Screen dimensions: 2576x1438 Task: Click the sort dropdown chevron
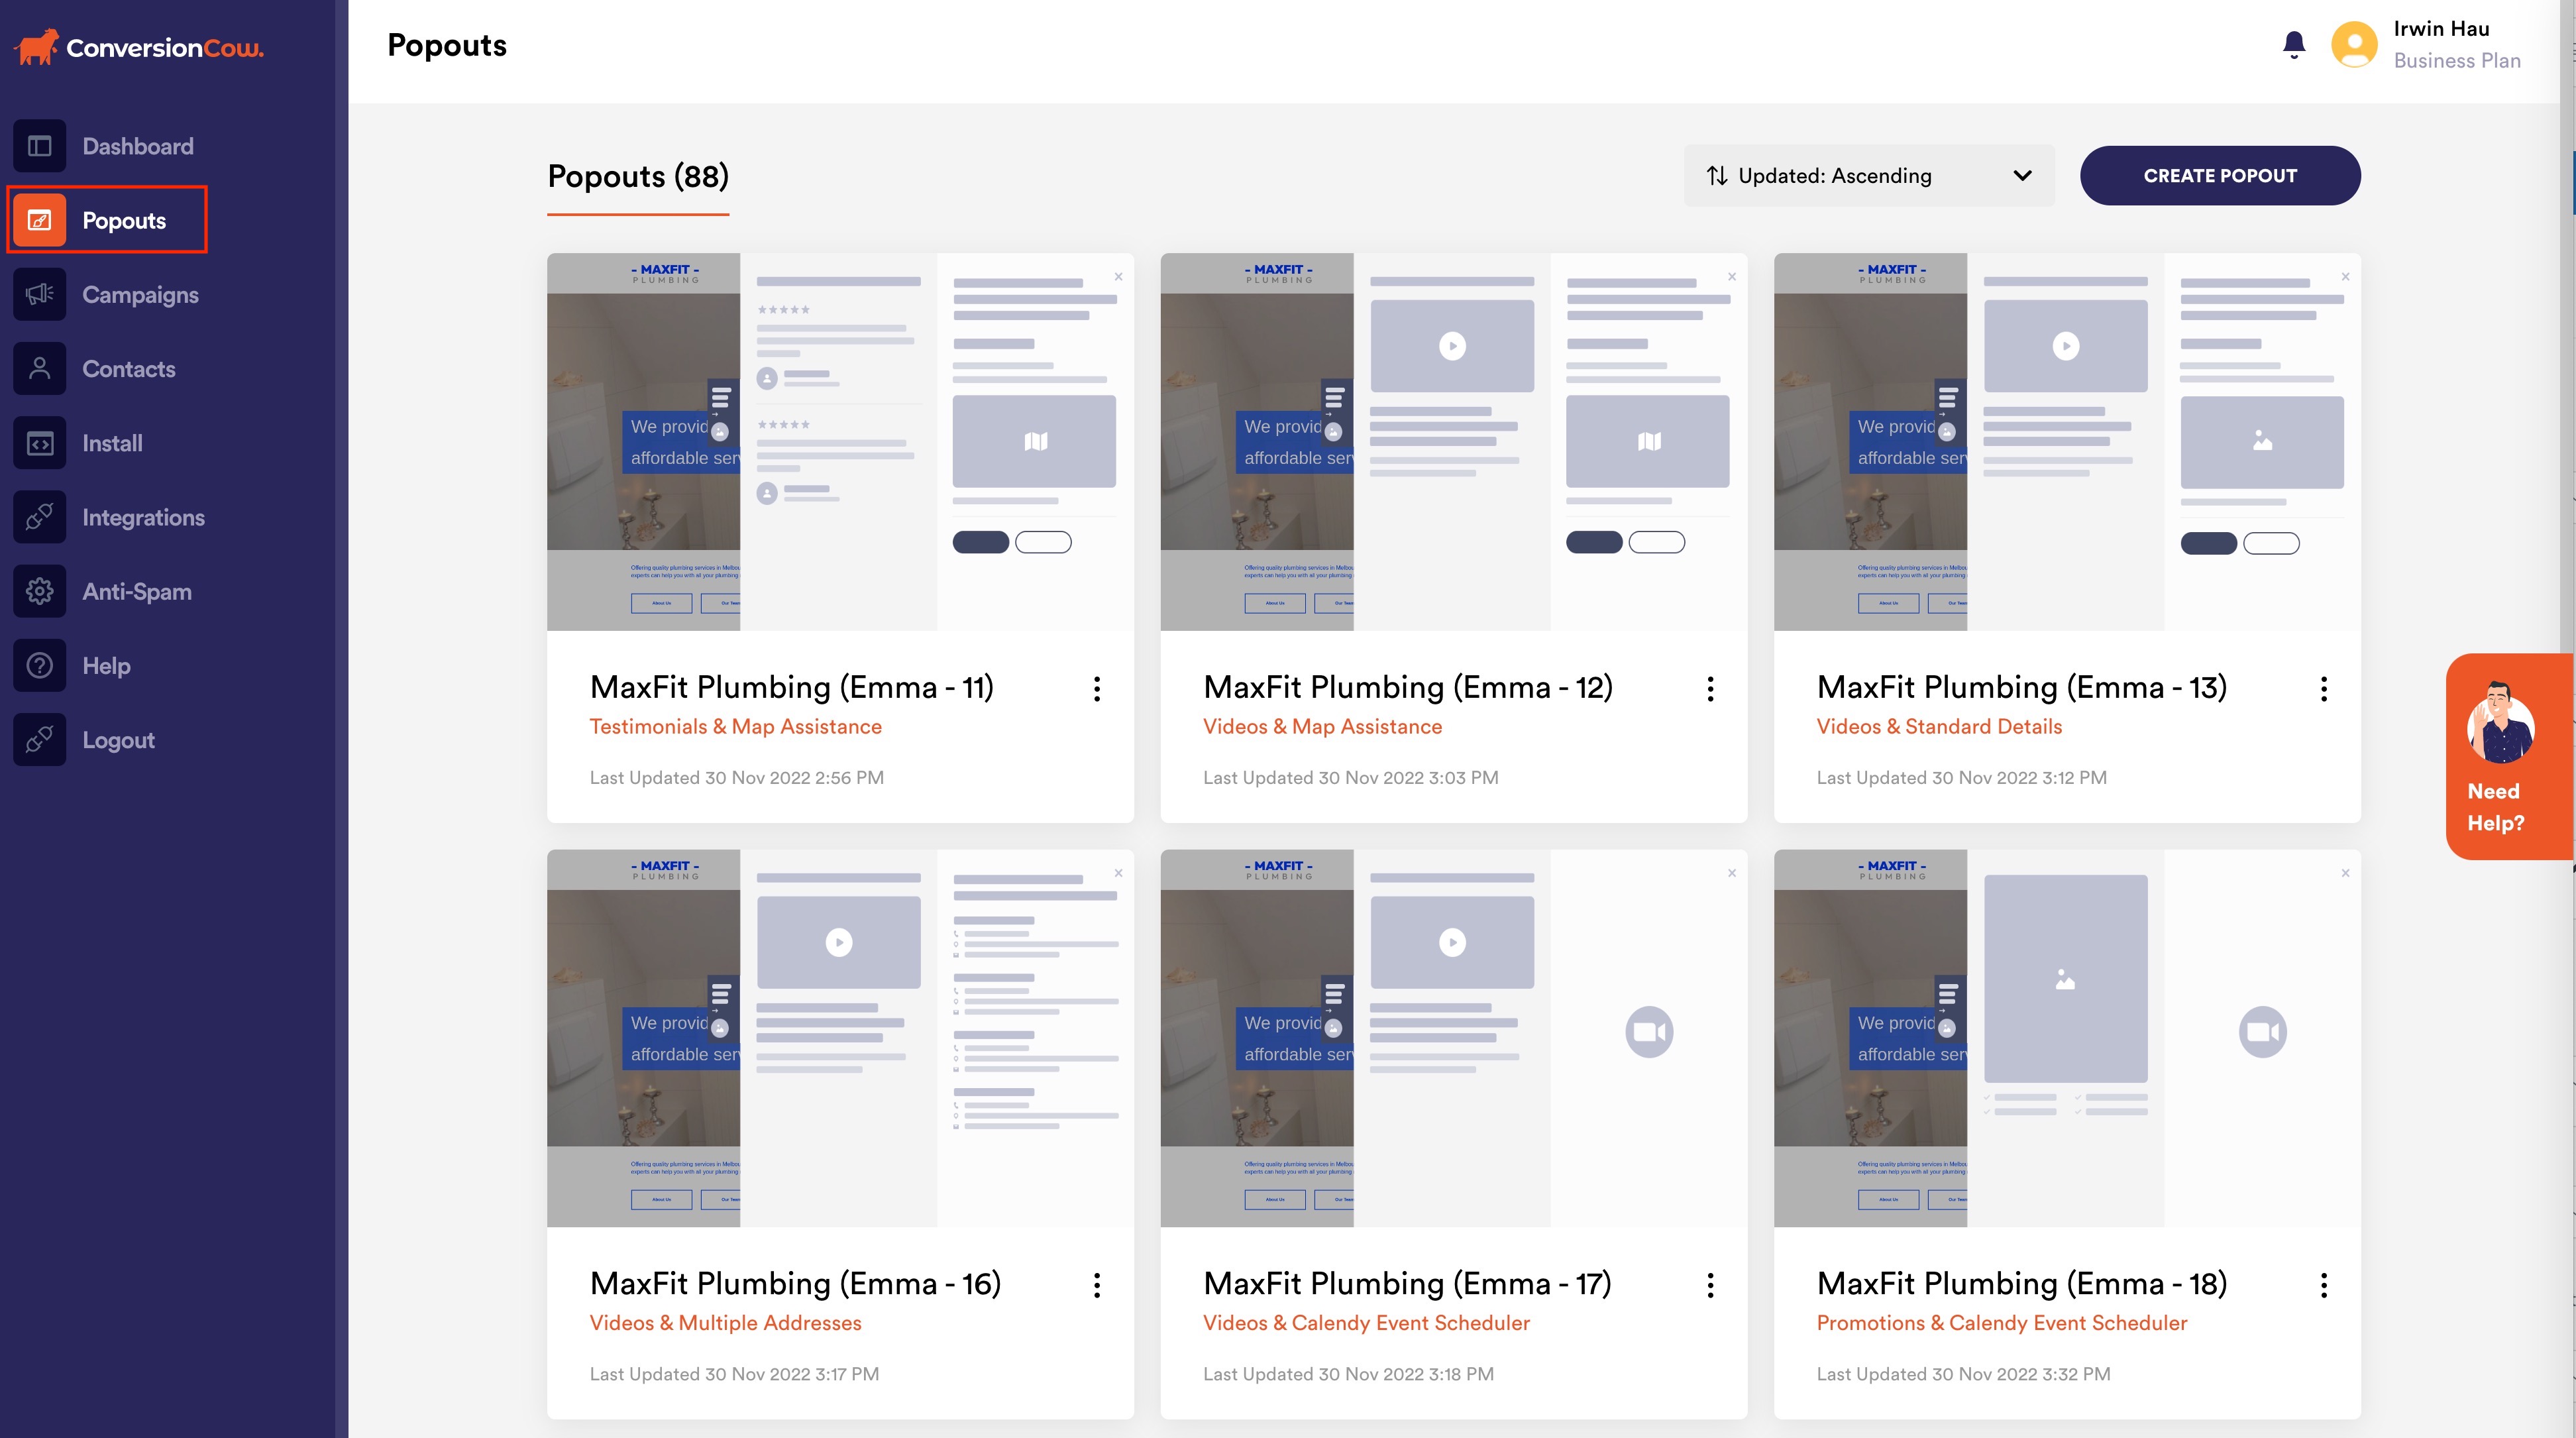pos(2022,176)
